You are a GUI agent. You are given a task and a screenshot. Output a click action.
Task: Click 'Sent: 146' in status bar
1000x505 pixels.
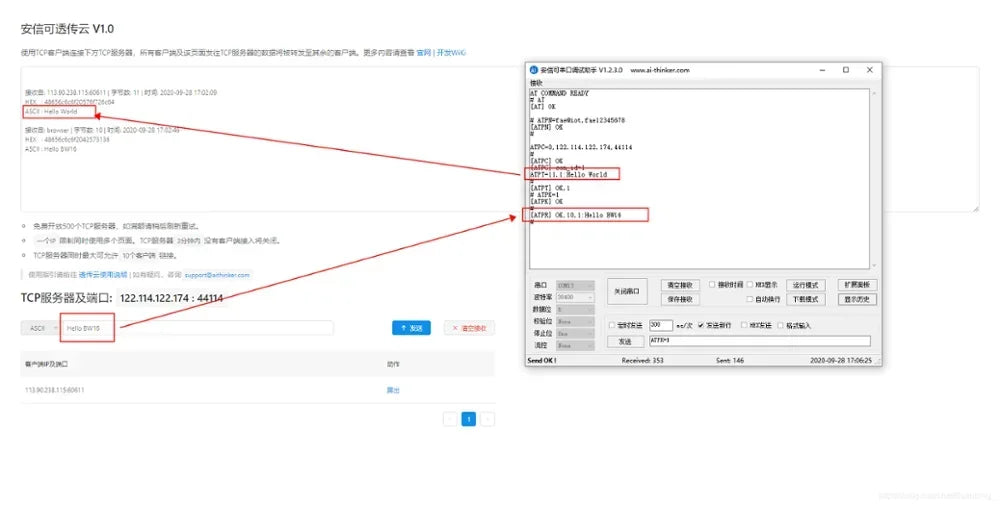730,361
